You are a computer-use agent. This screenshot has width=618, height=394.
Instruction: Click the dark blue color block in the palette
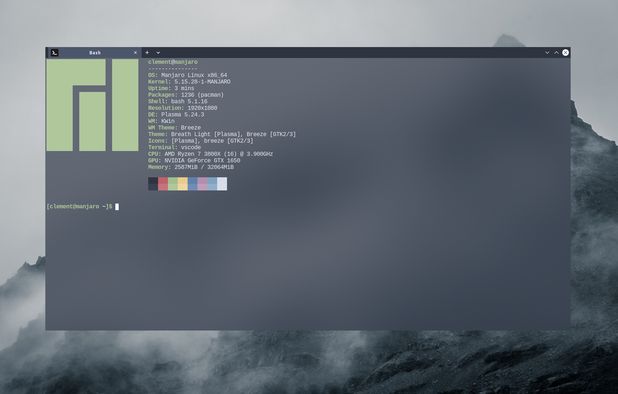192,184
